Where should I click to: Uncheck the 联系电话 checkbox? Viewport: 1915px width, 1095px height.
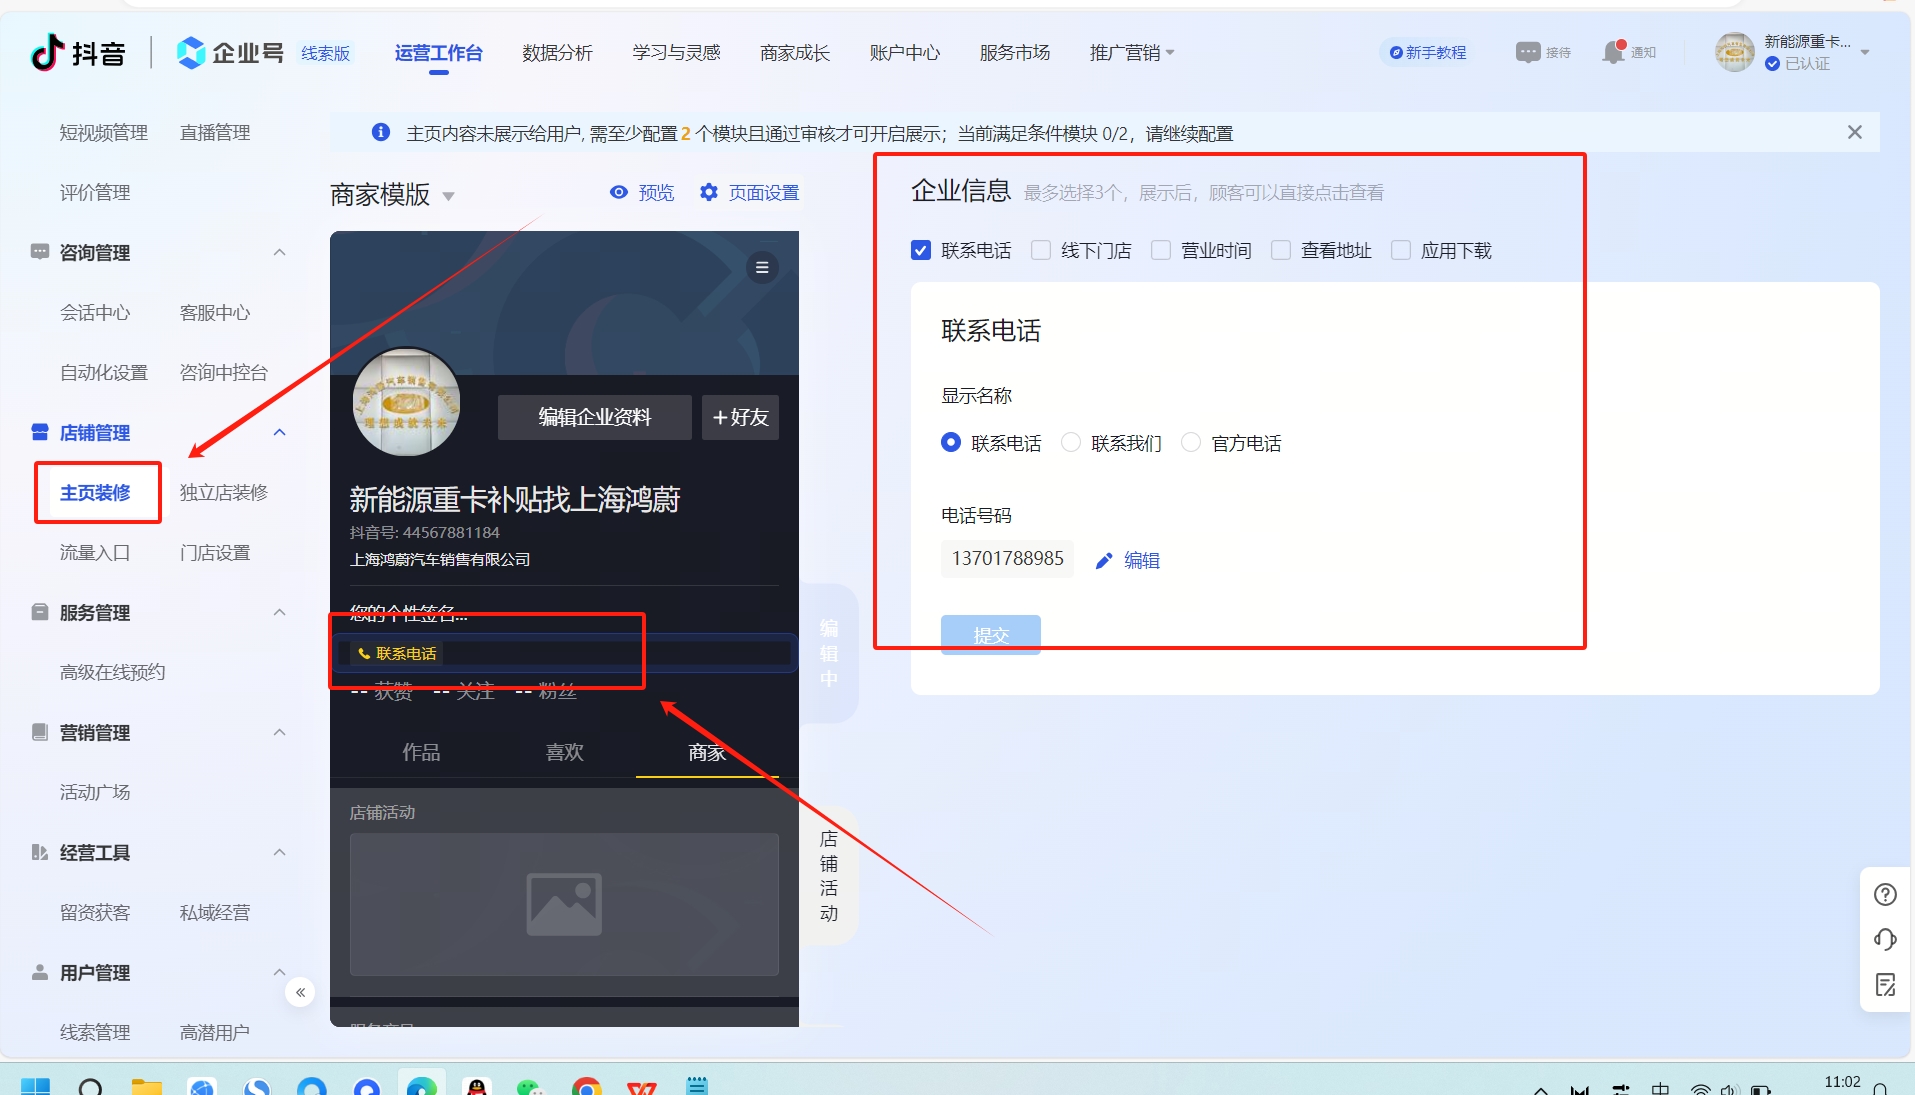(x=921, y=250)
